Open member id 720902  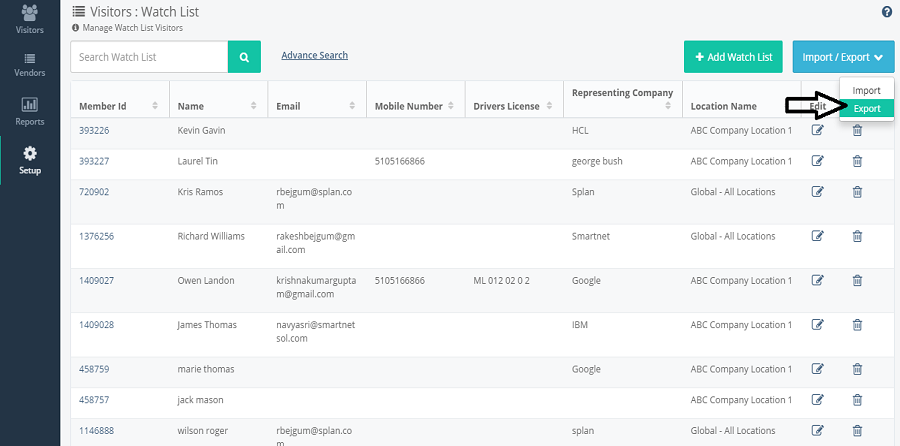[94, 192]
